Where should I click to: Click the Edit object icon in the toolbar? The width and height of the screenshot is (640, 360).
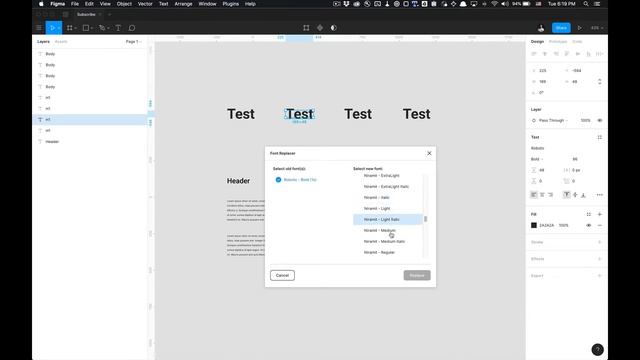[x=306, y=28]
